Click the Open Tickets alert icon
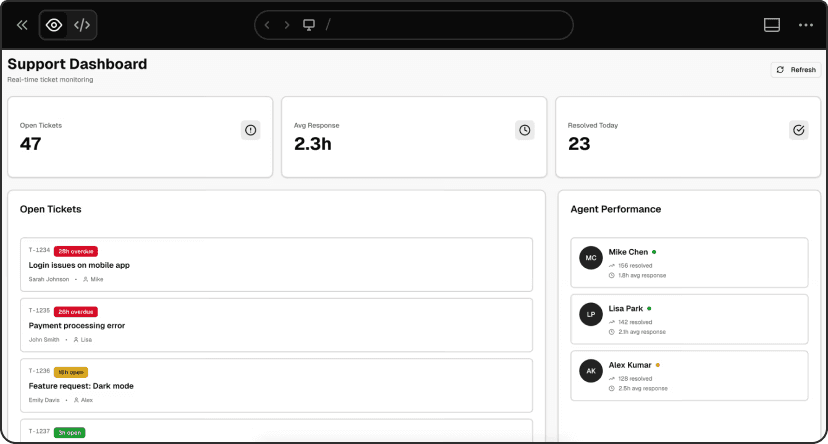 [251, 130]
